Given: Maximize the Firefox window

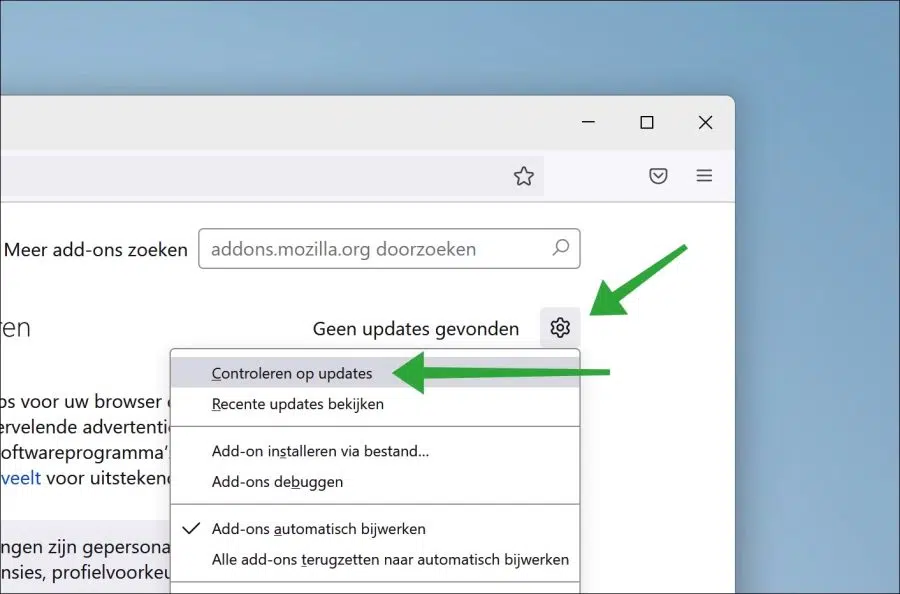Looking at the screenshot, I should (x=647, y=122).
